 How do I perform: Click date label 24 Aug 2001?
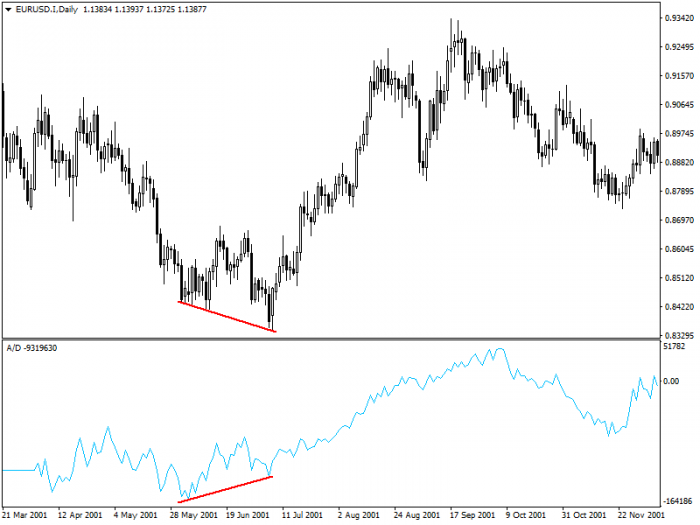[417, 515]
